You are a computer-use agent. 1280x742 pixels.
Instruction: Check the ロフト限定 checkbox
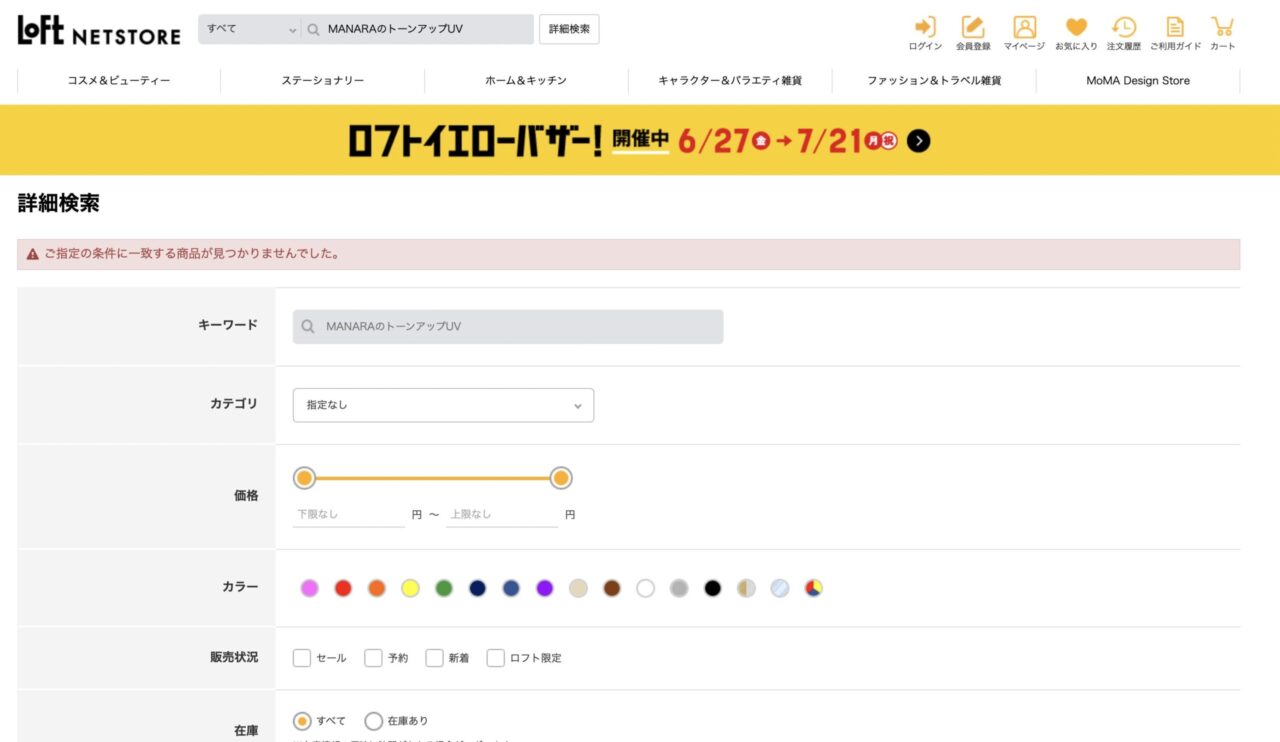coord(496,658)
